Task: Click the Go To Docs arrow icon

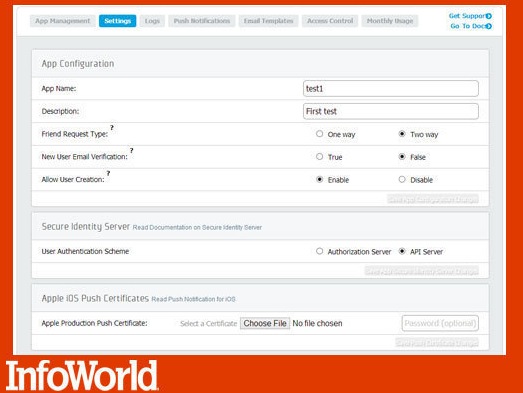Action: click(x=489, y=26)
